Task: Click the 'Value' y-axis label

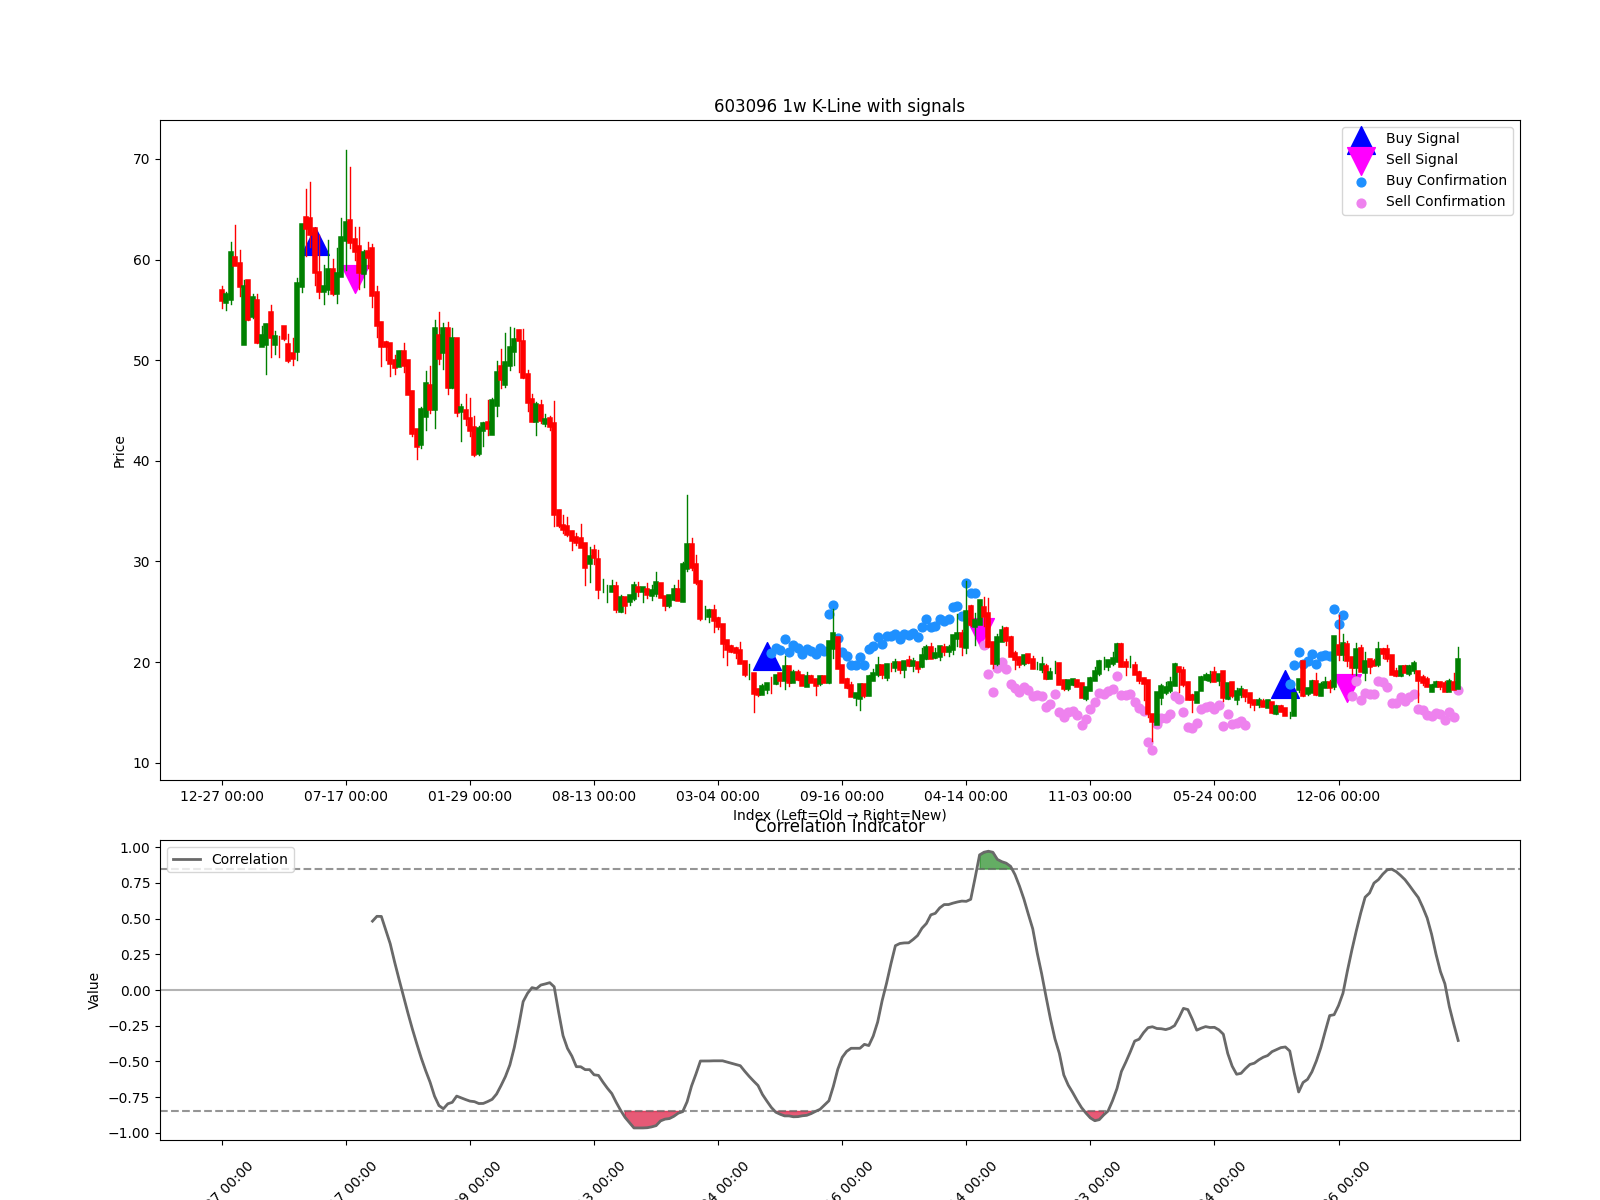Action: (x=94, y=991)
